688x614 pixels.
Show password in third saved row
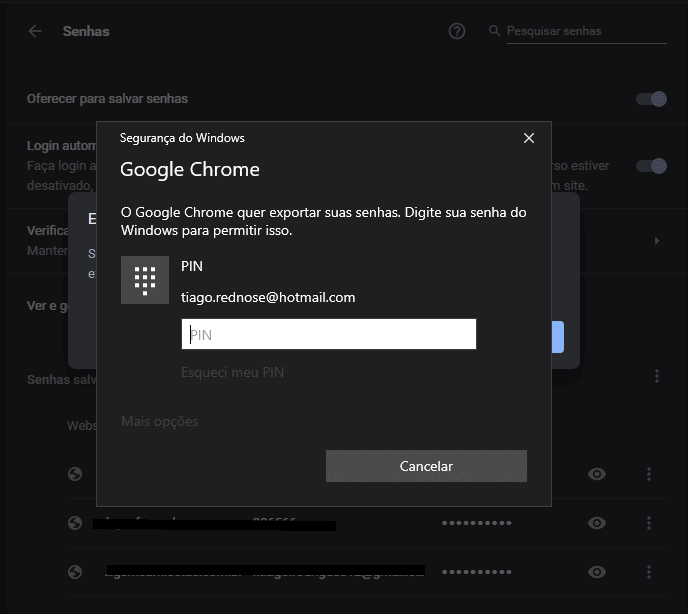(597, 572)
